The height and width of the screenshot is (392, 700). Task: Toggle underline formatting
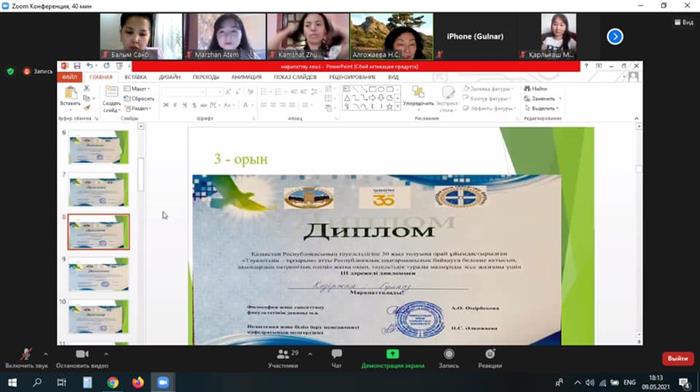pyautogui.click(x=184, y=105)
